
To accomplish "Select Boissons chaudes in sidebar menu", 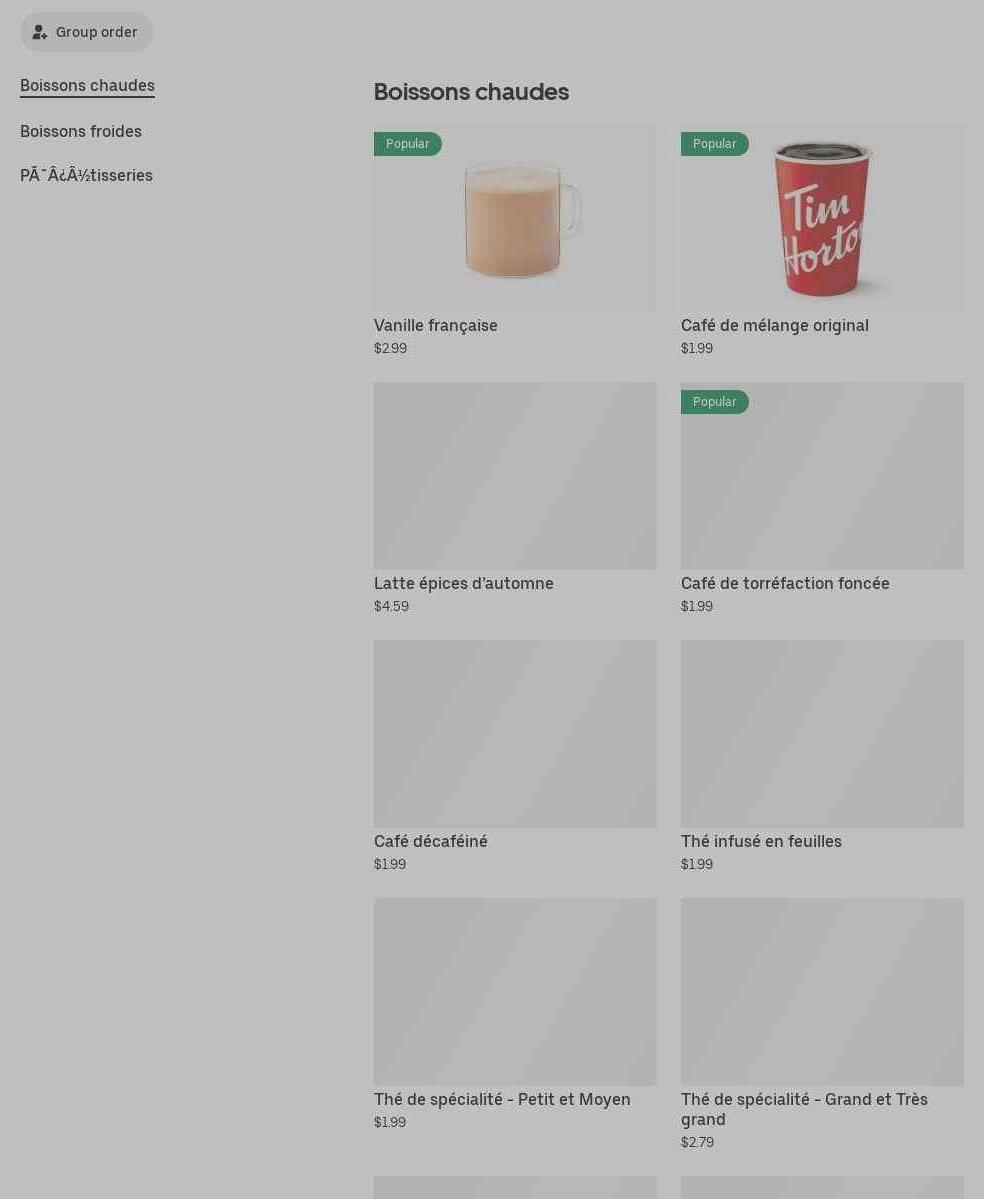I will click(87, 86).
